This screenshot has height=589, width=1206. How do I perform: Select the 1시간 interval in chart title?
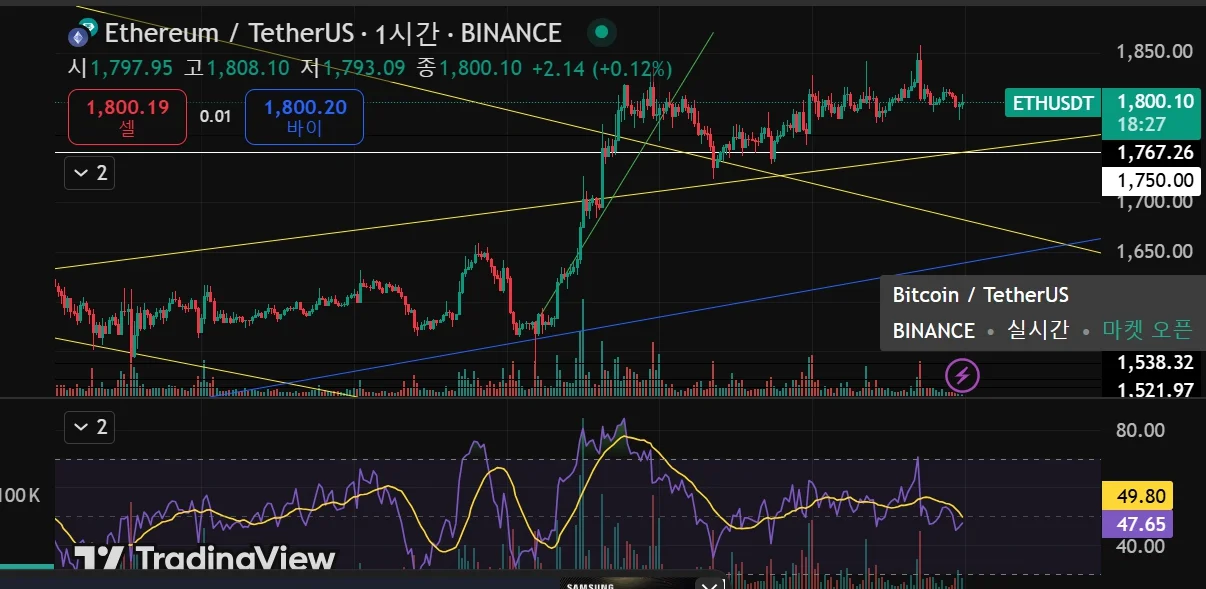tap(406, 34)
